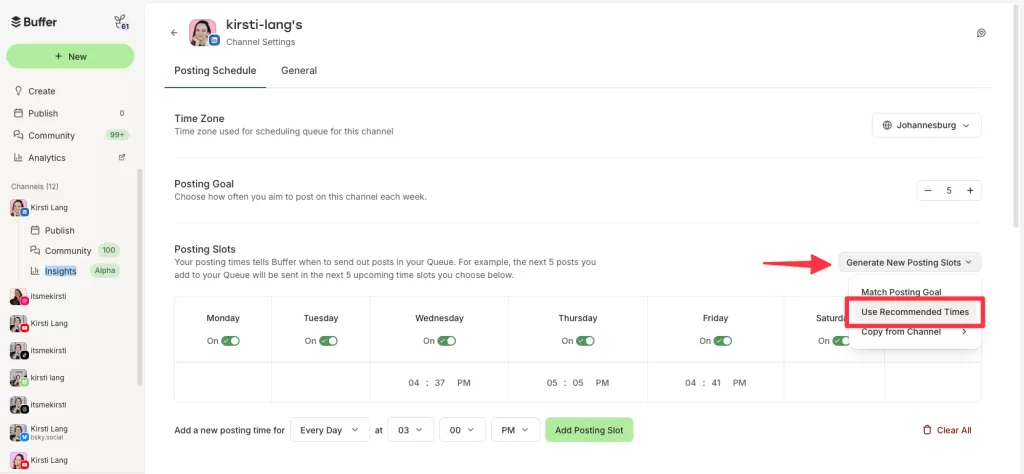Decrease the posting goal with the minus button
Image resolution: width=1024 pixels, height=474 pixels.
pyautogui.click(x=927, y=191)
